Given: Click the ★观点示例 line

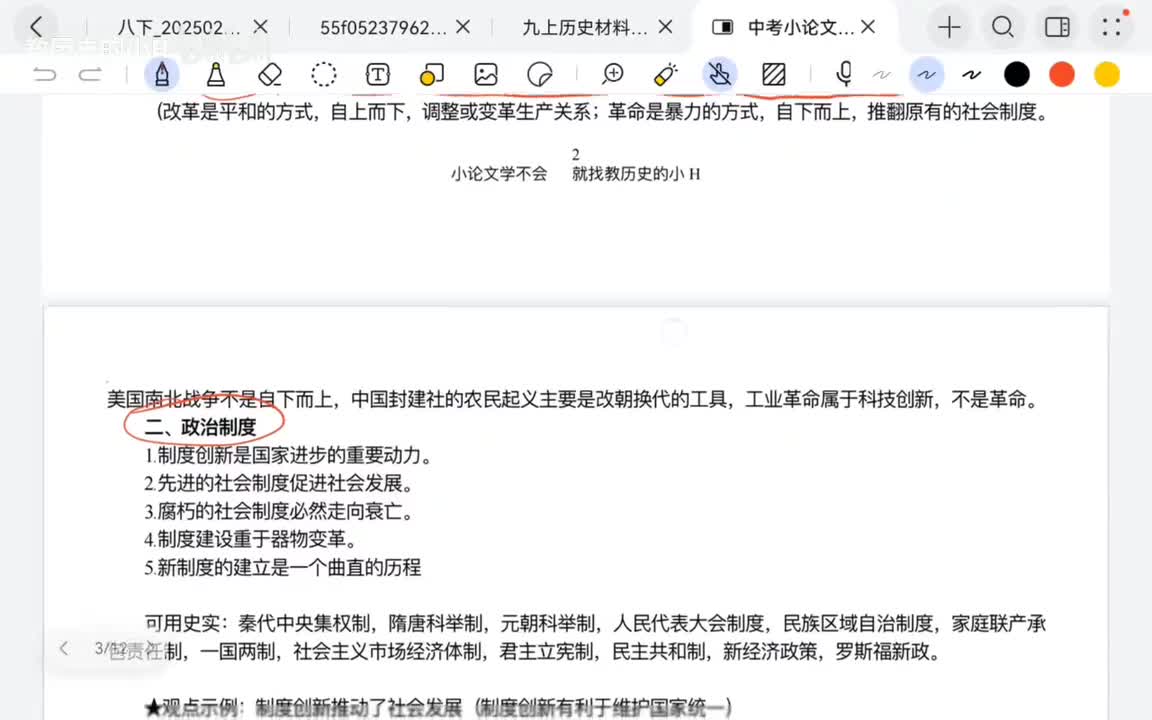Looking at the screenshot, I should pos(439,708).
